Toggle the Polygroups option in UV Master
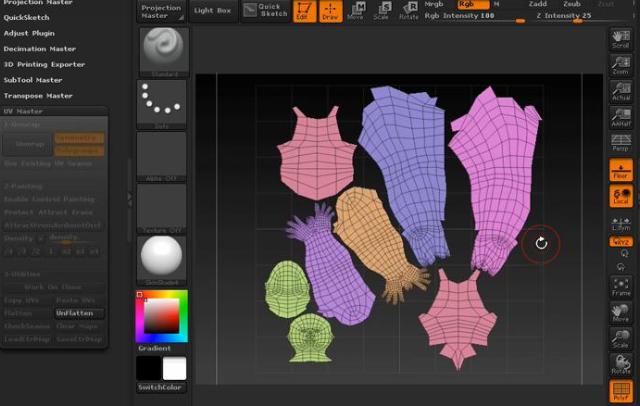Image resolution: width=640 pixels, height=406 pixels. [79, 151]
